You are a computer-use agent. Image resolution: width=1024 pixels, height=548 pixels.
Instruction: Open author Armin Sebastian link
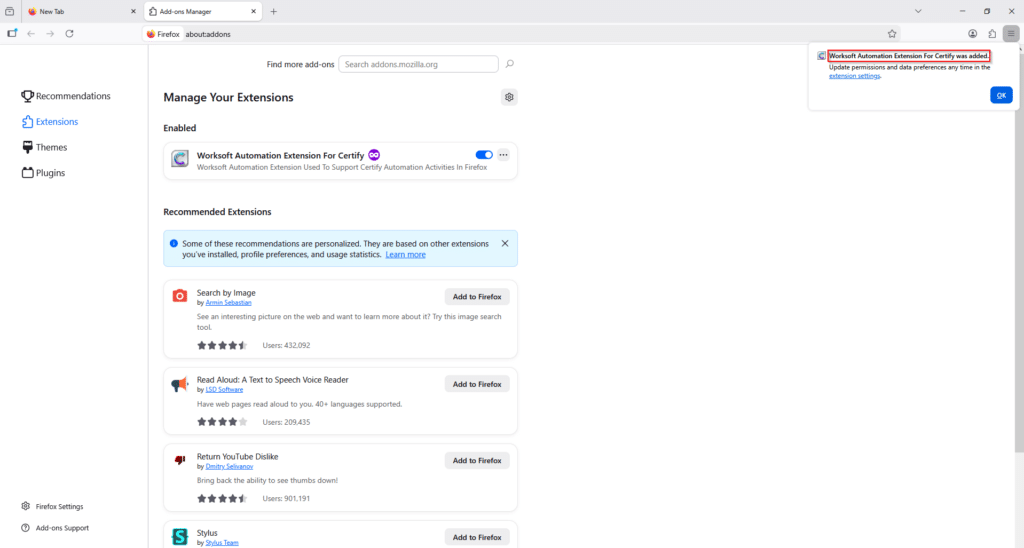228,302
